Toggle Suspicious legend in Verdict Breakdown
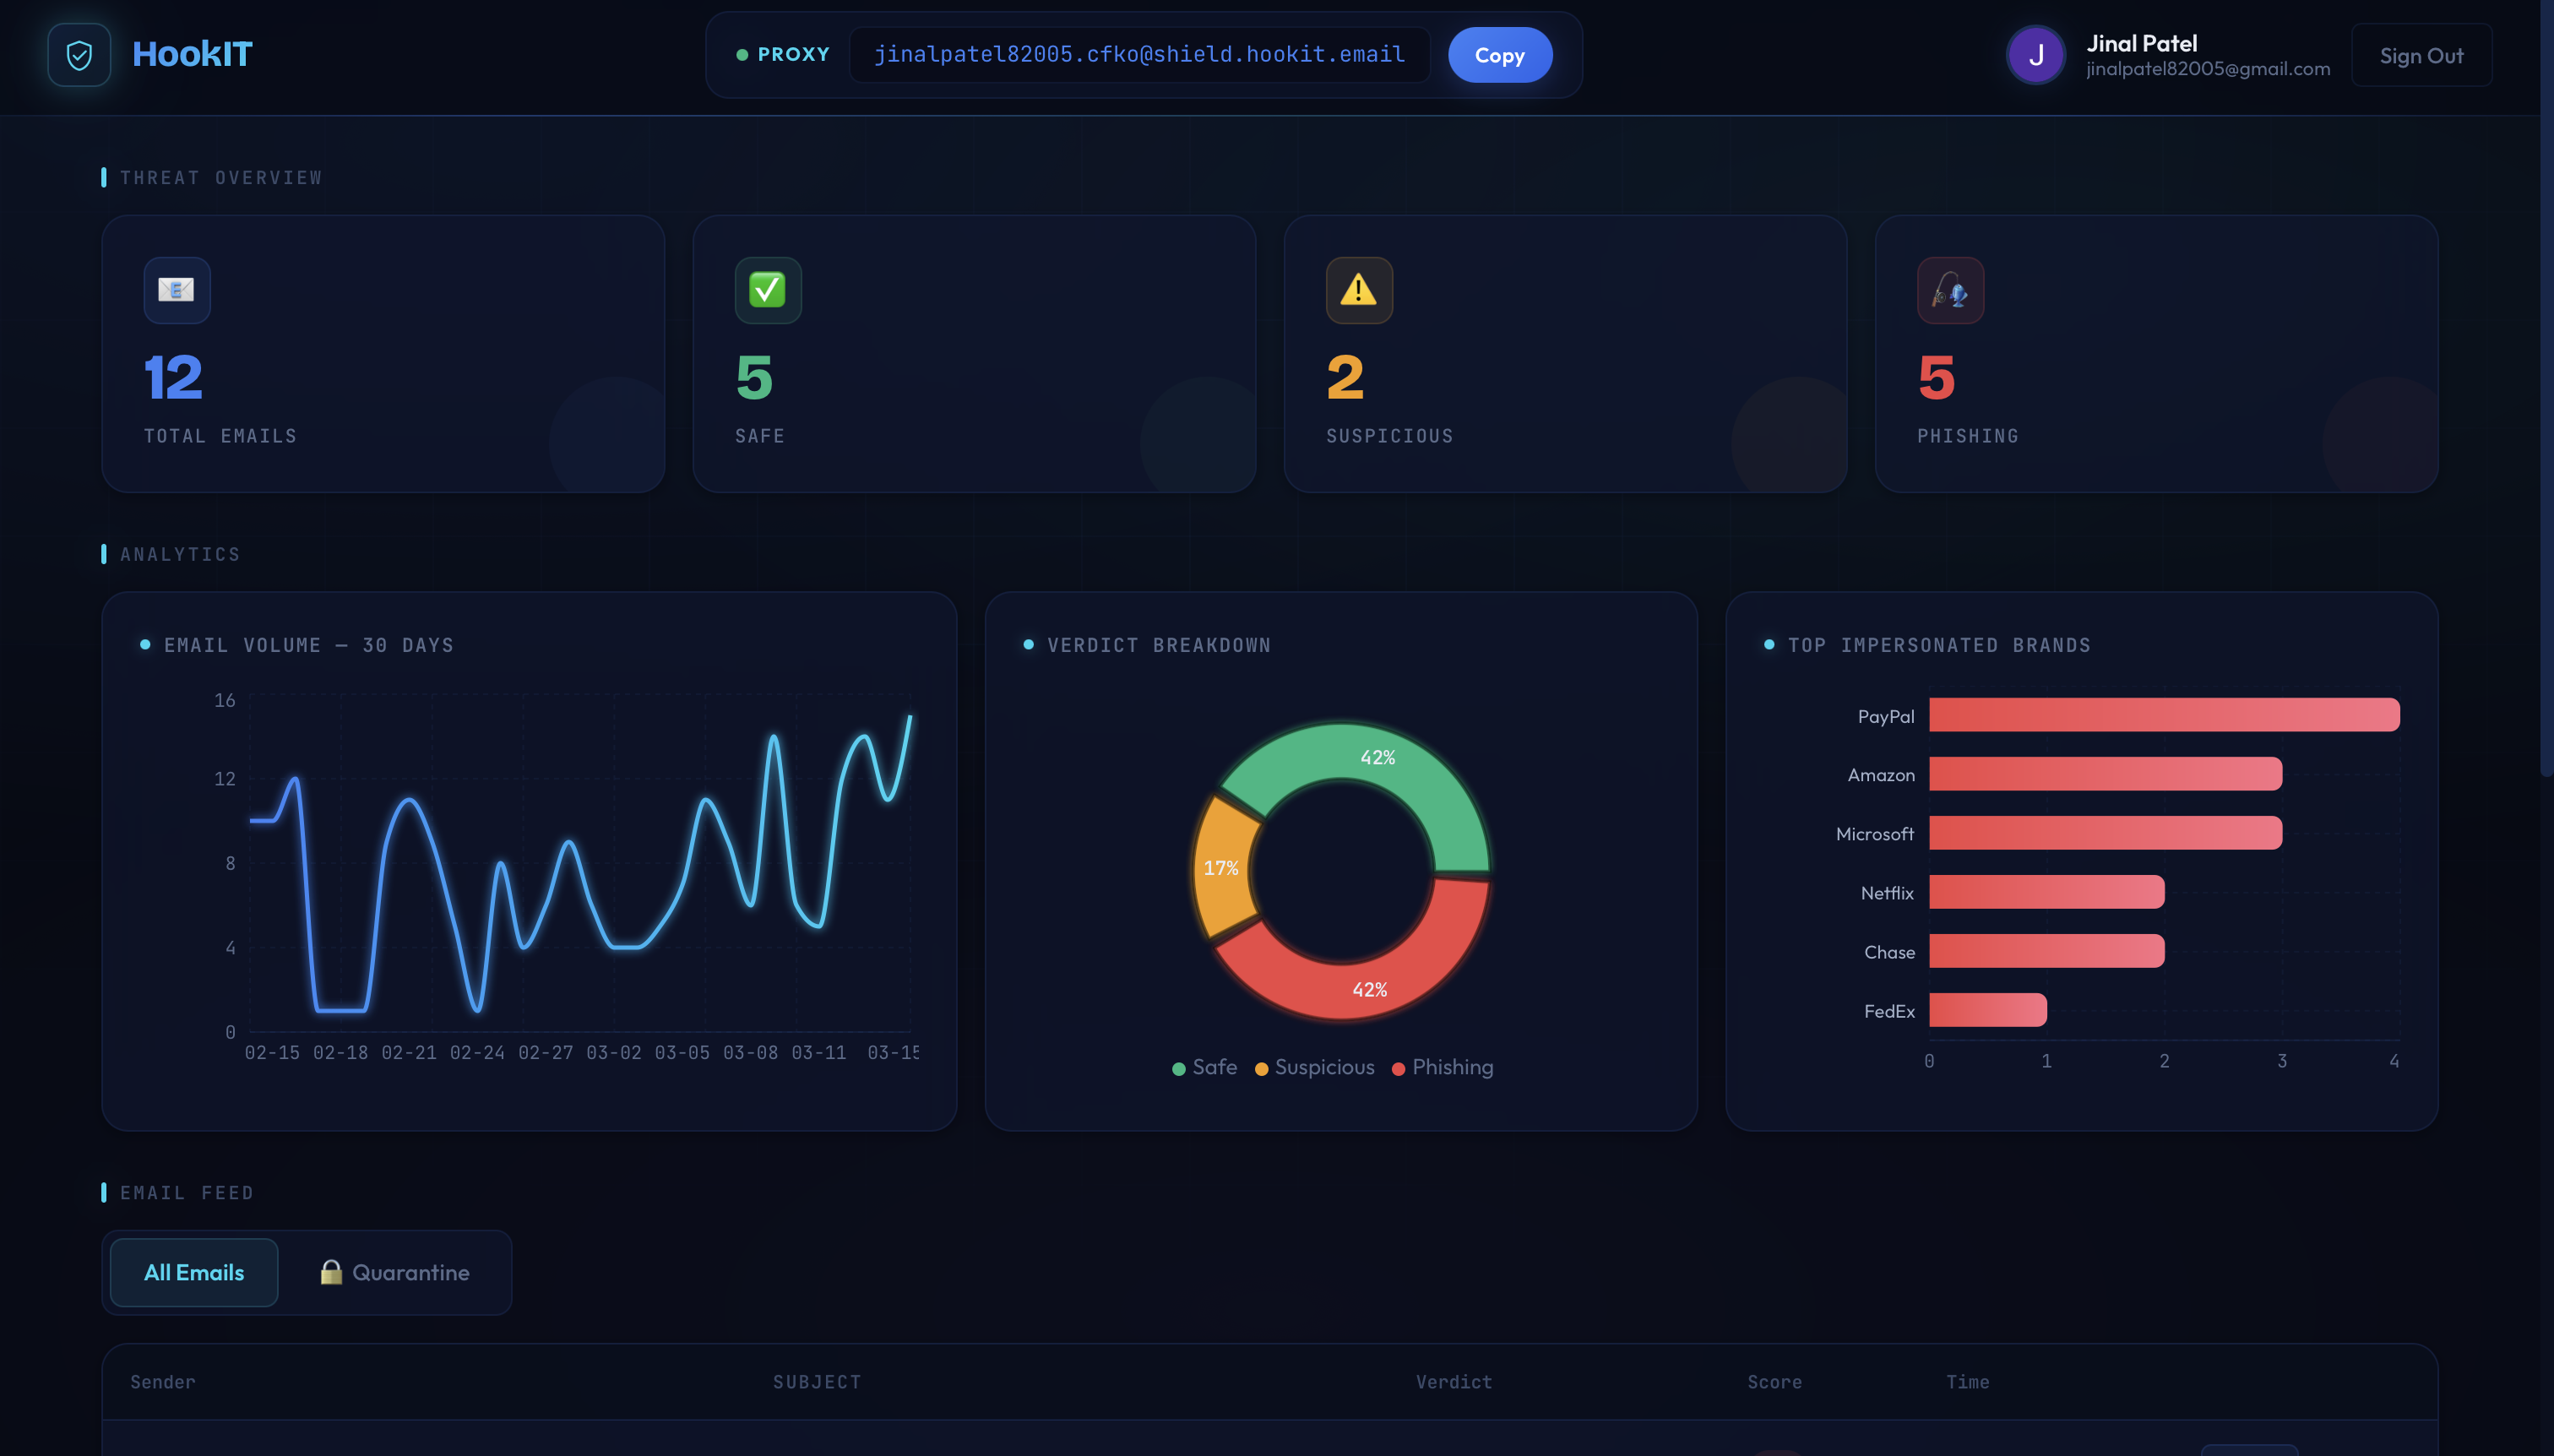Viewport: 2554px width, 1456px height. [1314, 1067]
